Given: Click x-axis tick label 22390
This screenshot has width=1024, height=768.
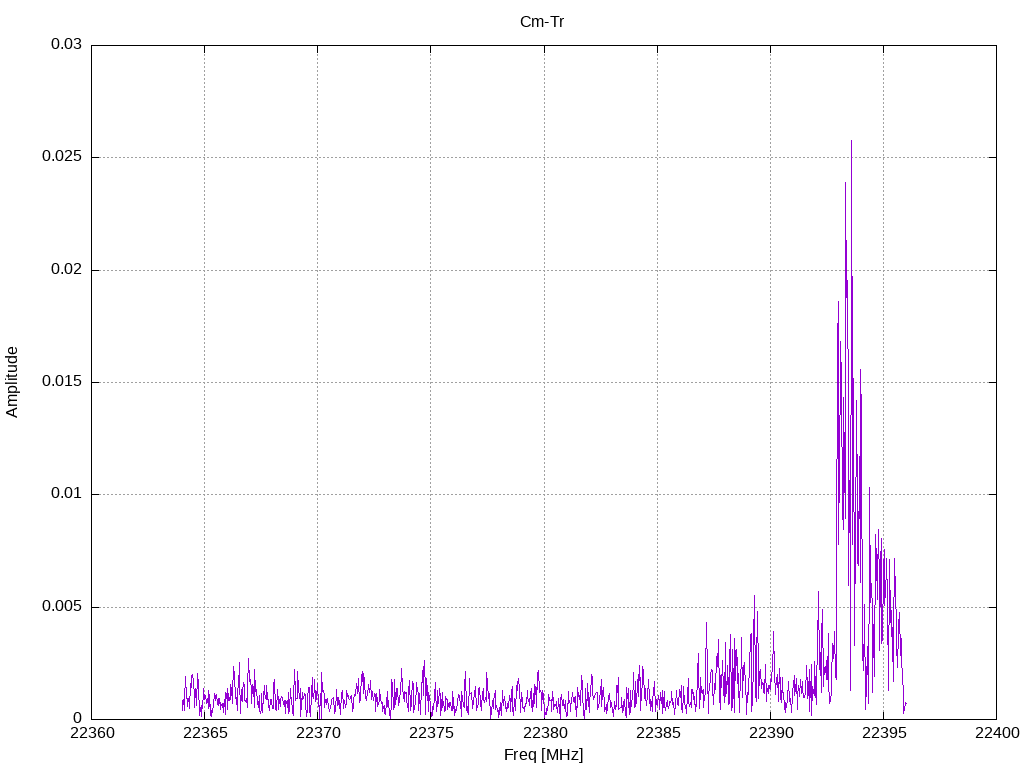Looking at the screenshot, I should click(x=771, y=733).
